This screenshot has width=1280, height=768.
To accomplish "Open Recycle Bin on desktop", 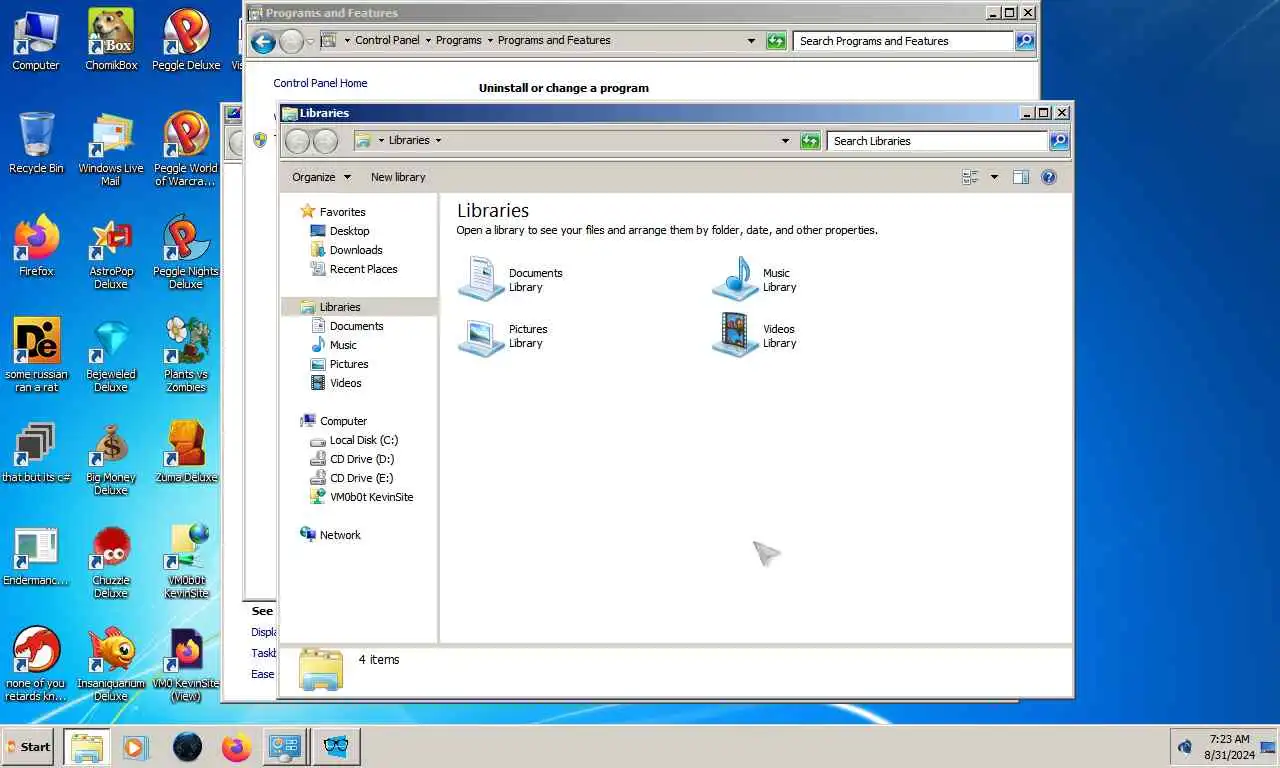I will point(36,143).
